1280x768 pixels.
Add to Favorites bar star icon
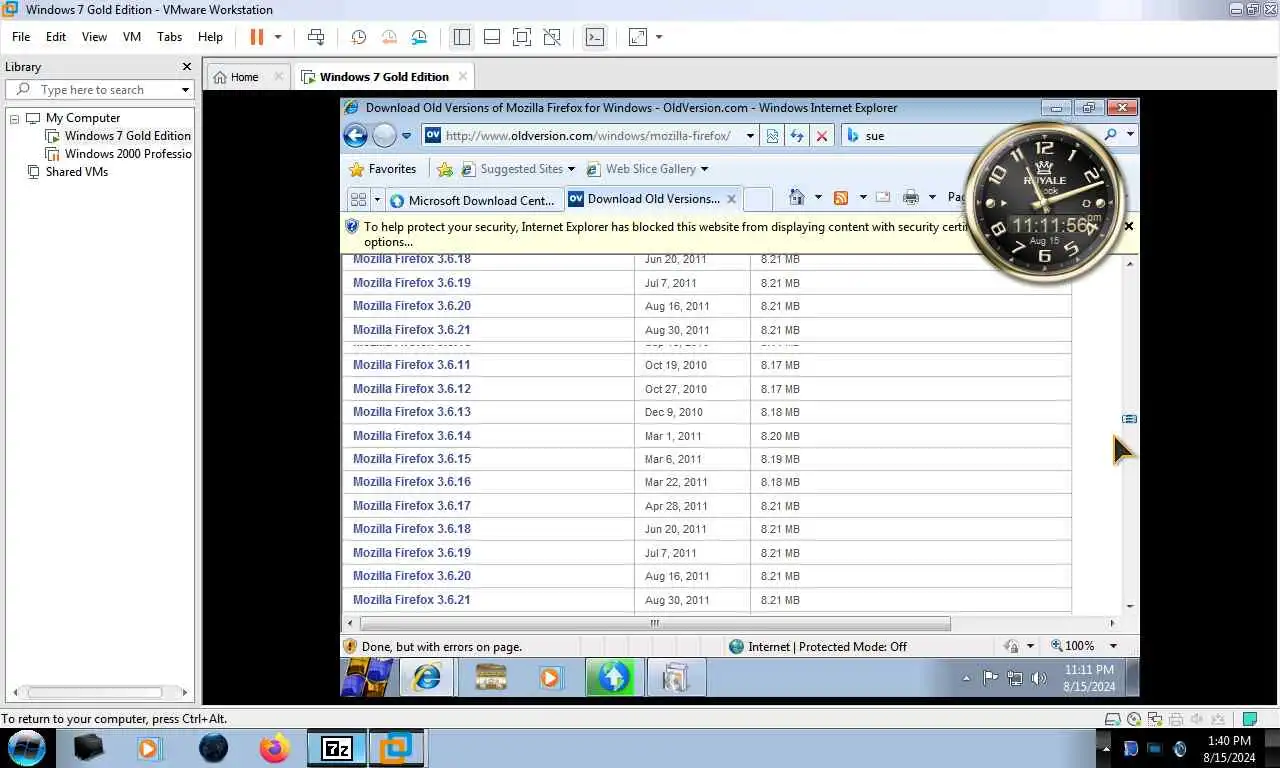445,169
